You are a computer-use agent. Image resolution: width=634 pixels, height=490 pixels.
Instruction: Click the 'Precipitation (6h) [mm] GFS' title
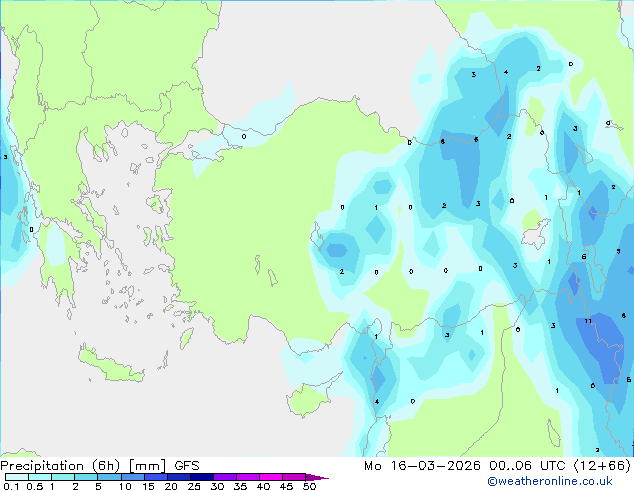[x=100, y=466]
